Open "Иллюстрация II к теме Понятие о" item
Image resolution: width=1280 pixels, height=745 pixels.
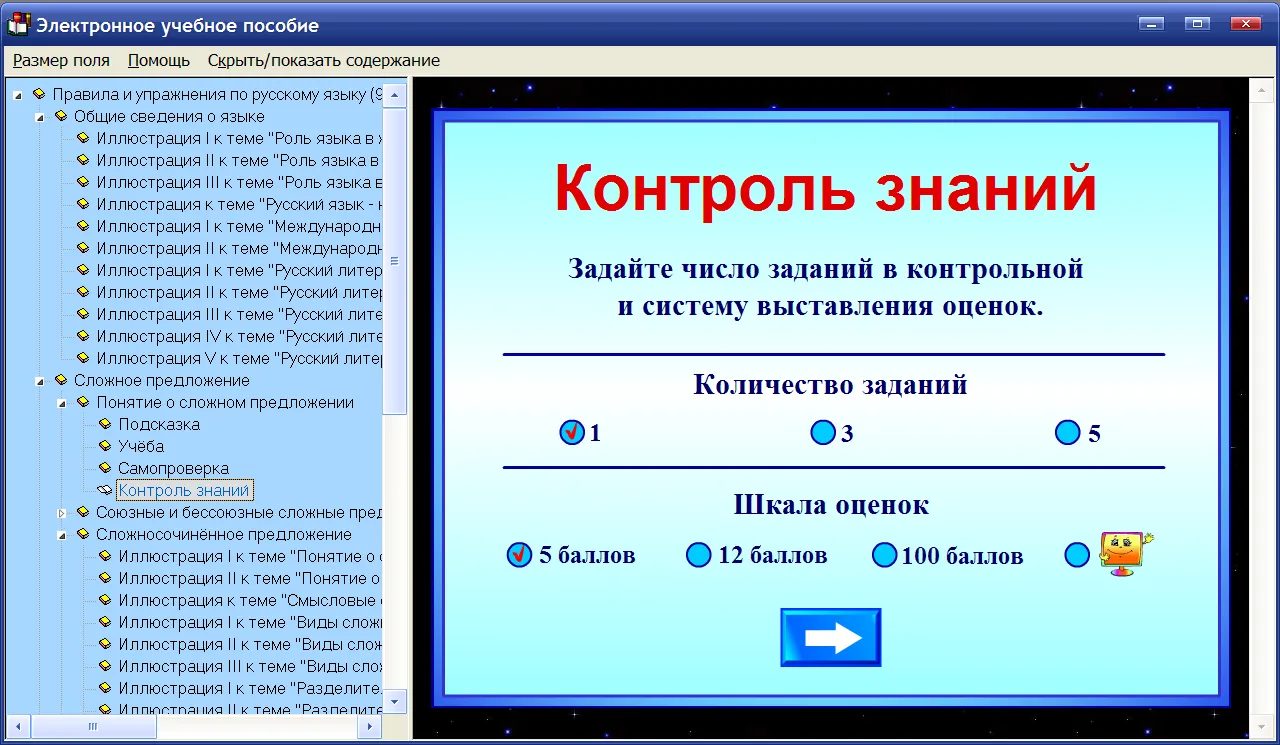[251, 578]
